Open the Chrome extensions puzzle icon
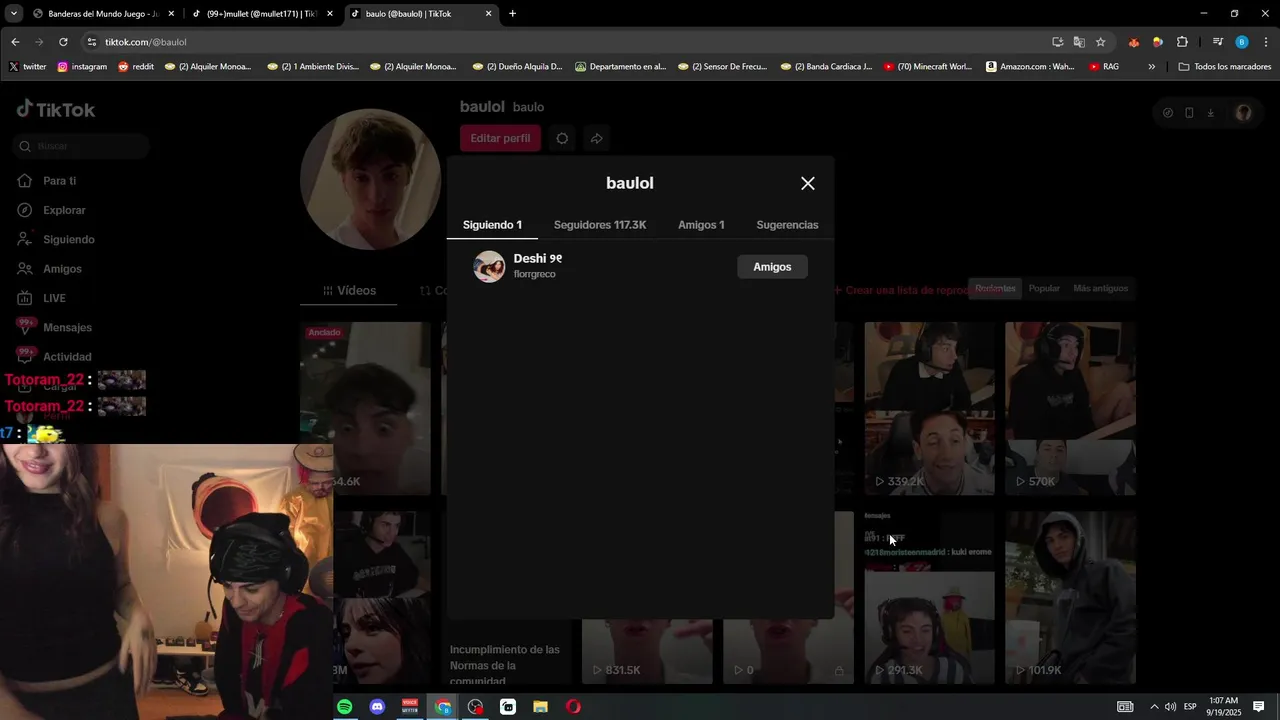 pos(1182,42)
